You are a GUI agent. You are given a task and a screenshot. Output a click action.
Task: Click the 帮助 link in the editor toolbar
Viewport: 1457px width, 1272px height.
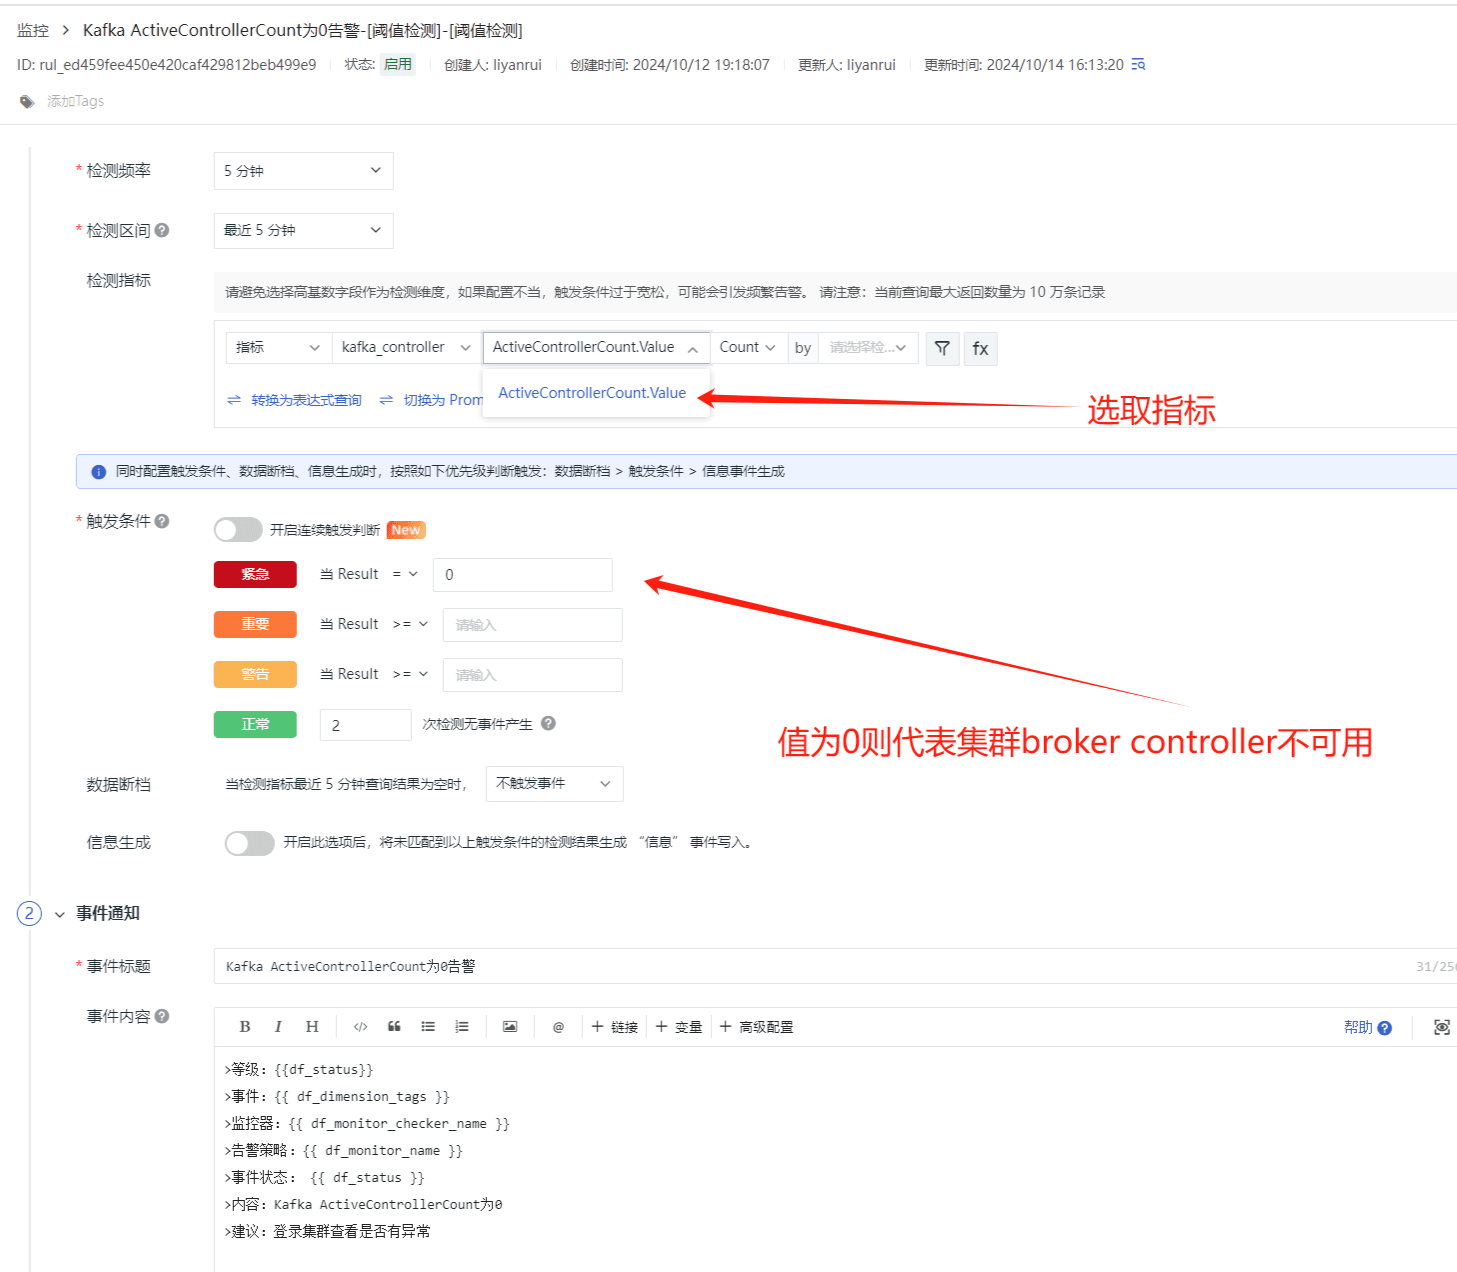pyautogui.click(x=1367, y=1027)
